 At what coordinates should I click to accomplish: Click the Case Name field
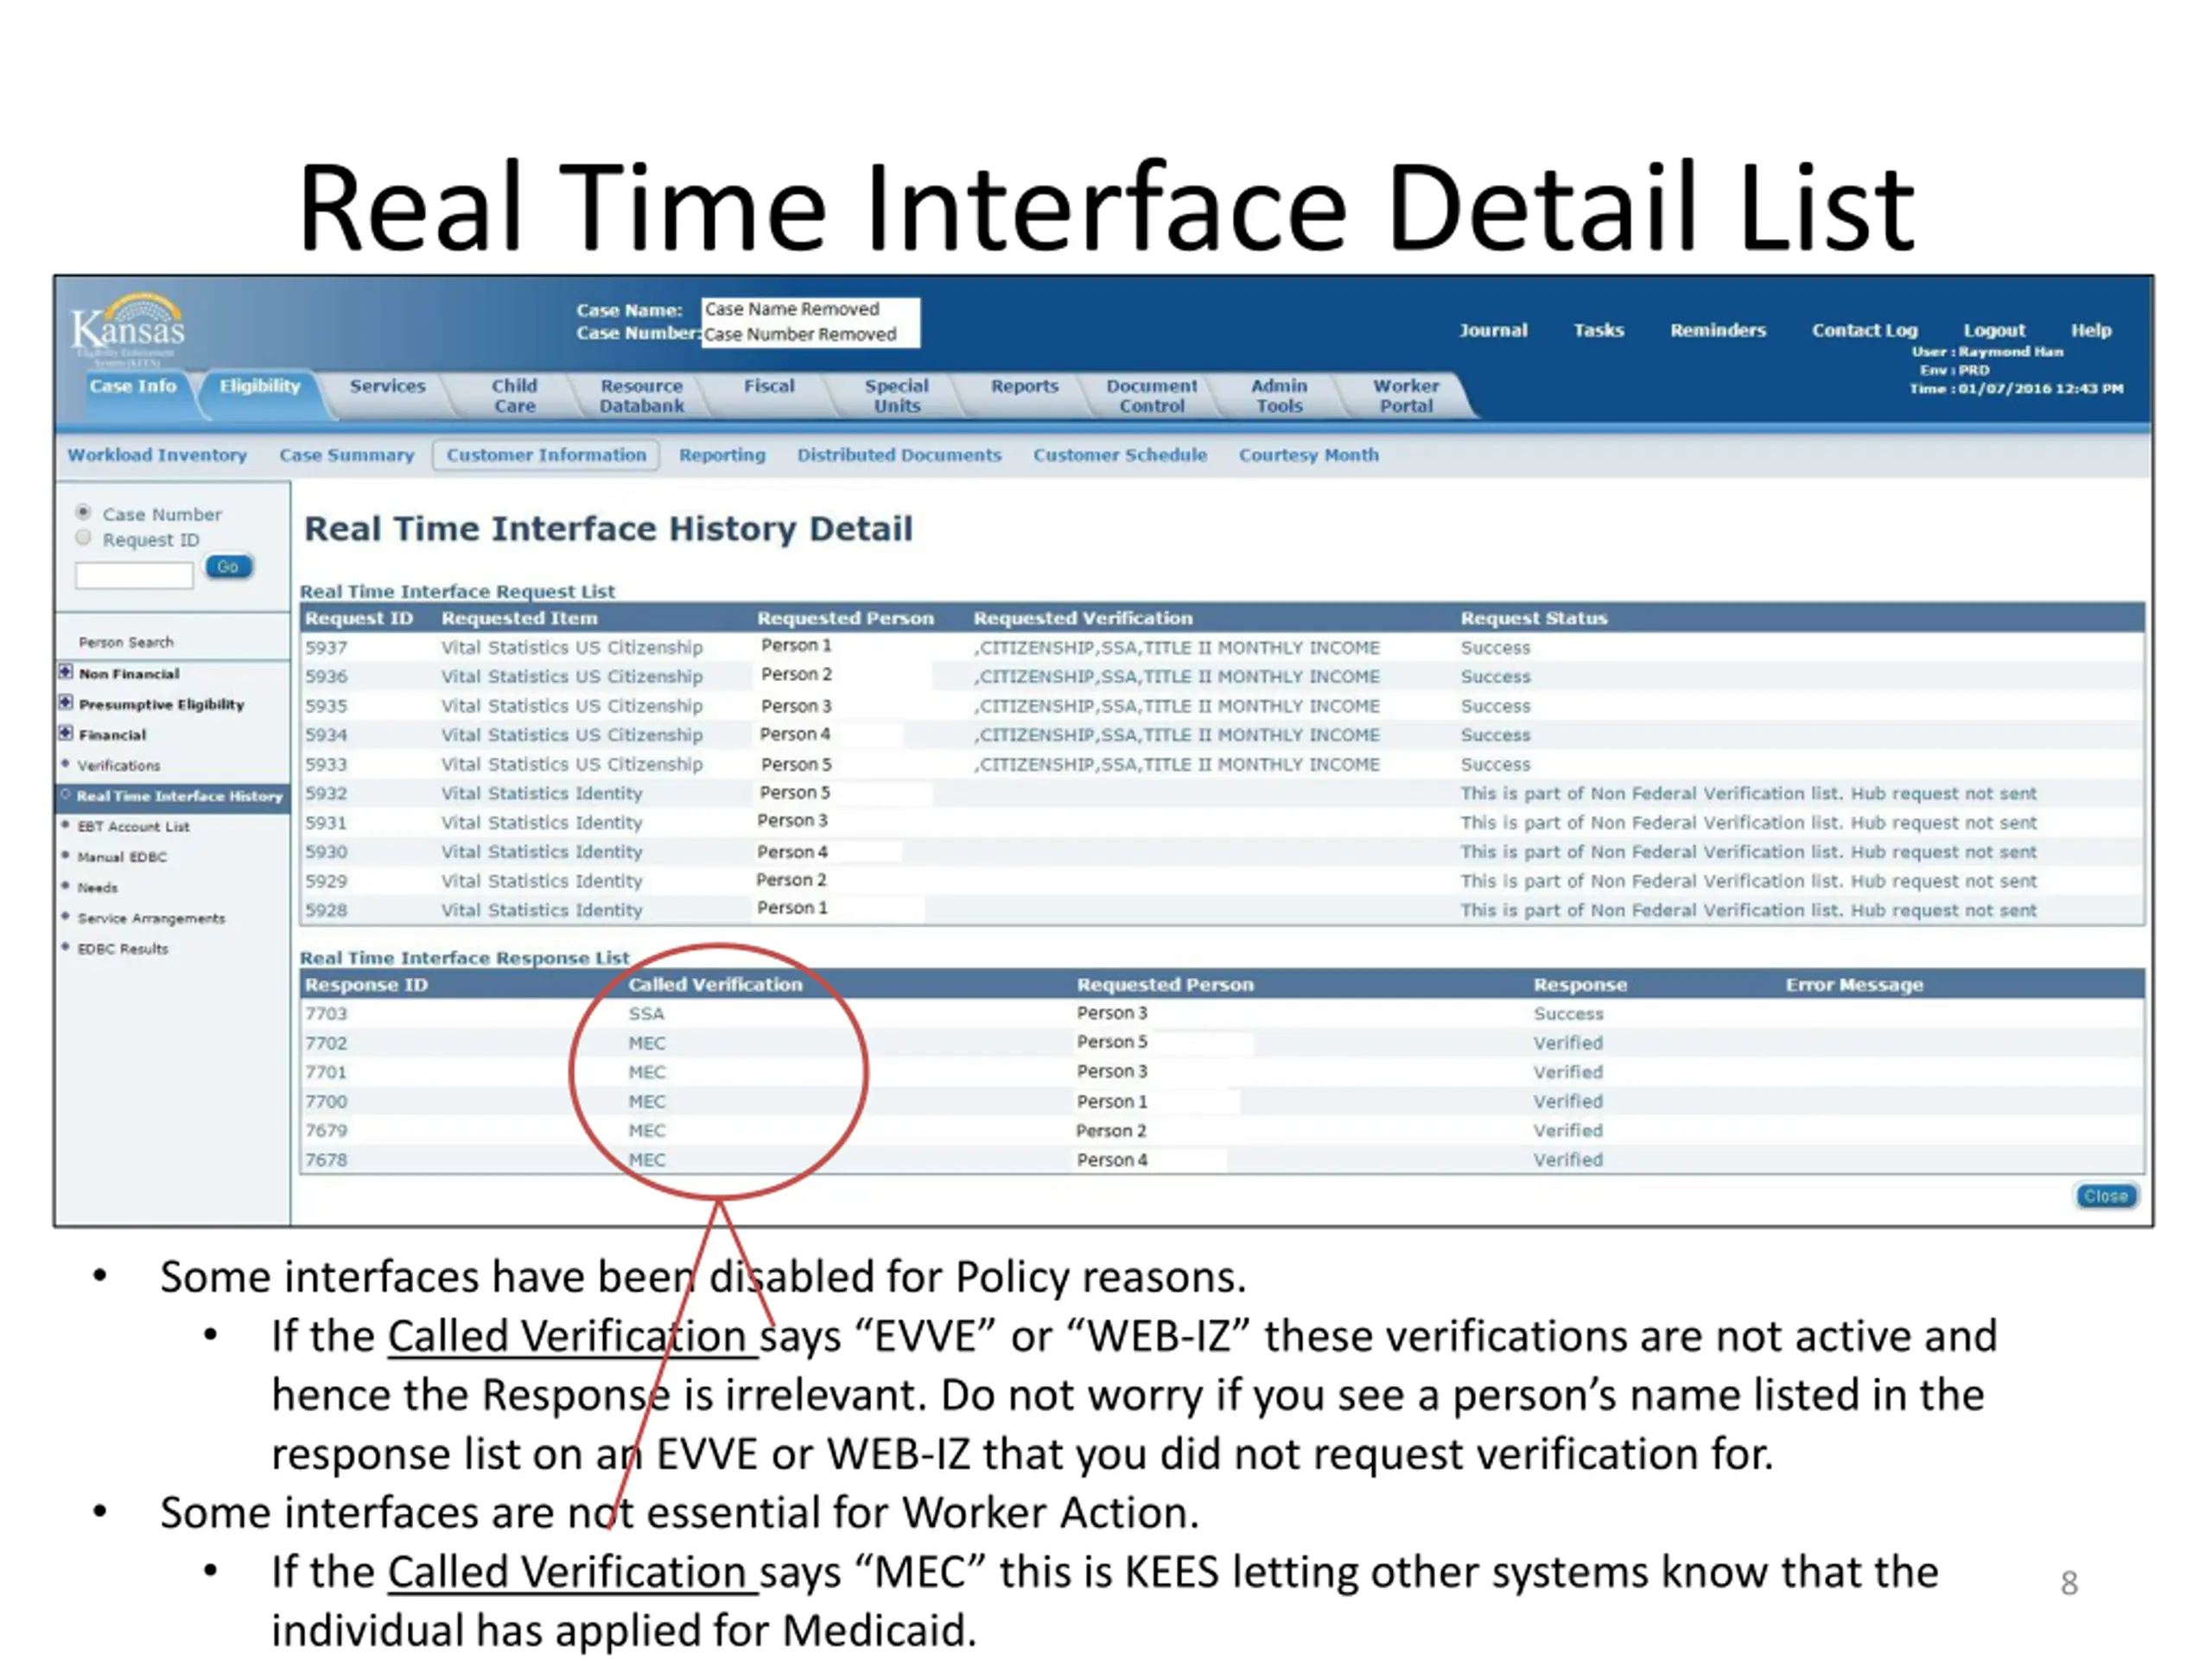coord(810,310)
